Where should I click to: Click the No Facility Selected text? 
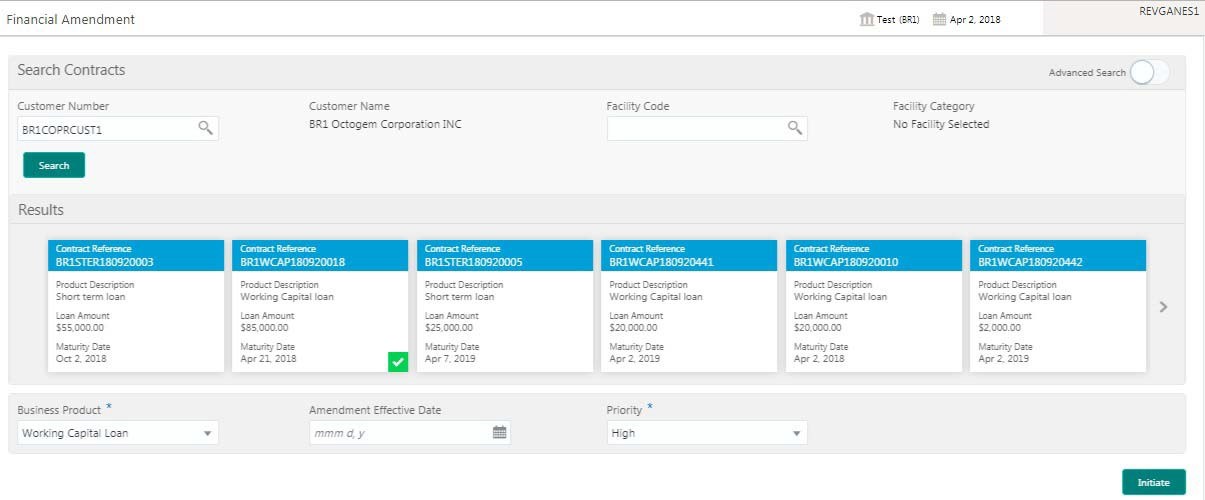941,125
